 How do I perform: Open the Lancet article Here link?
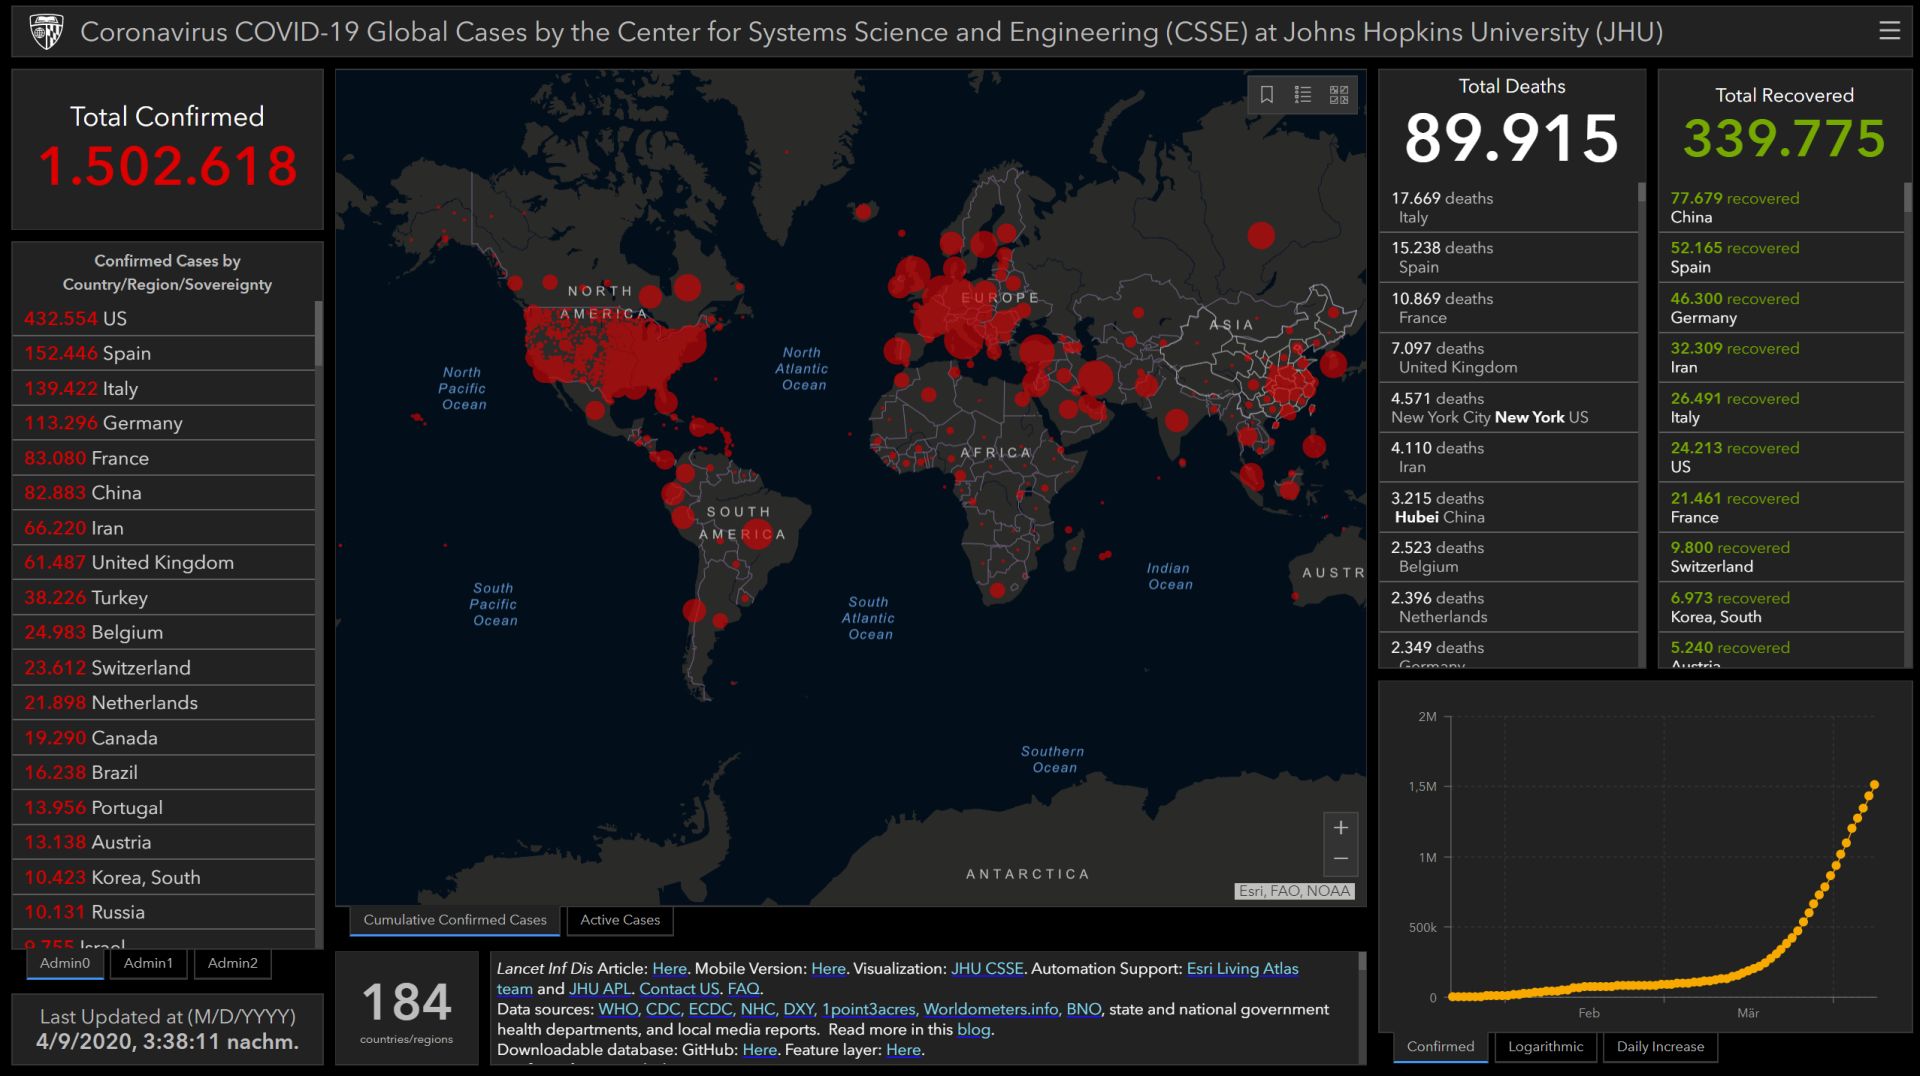[669, 968]
